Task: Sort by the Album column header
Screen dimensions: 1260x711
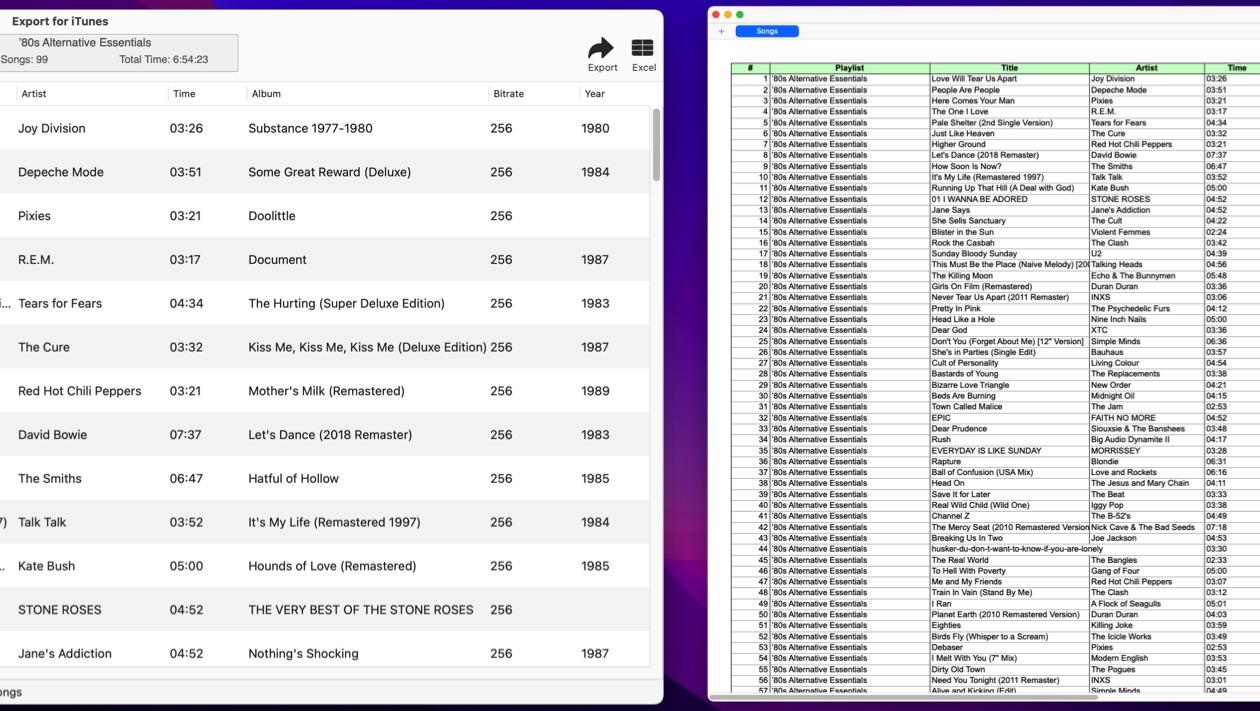Action: [x=266, y=94]
